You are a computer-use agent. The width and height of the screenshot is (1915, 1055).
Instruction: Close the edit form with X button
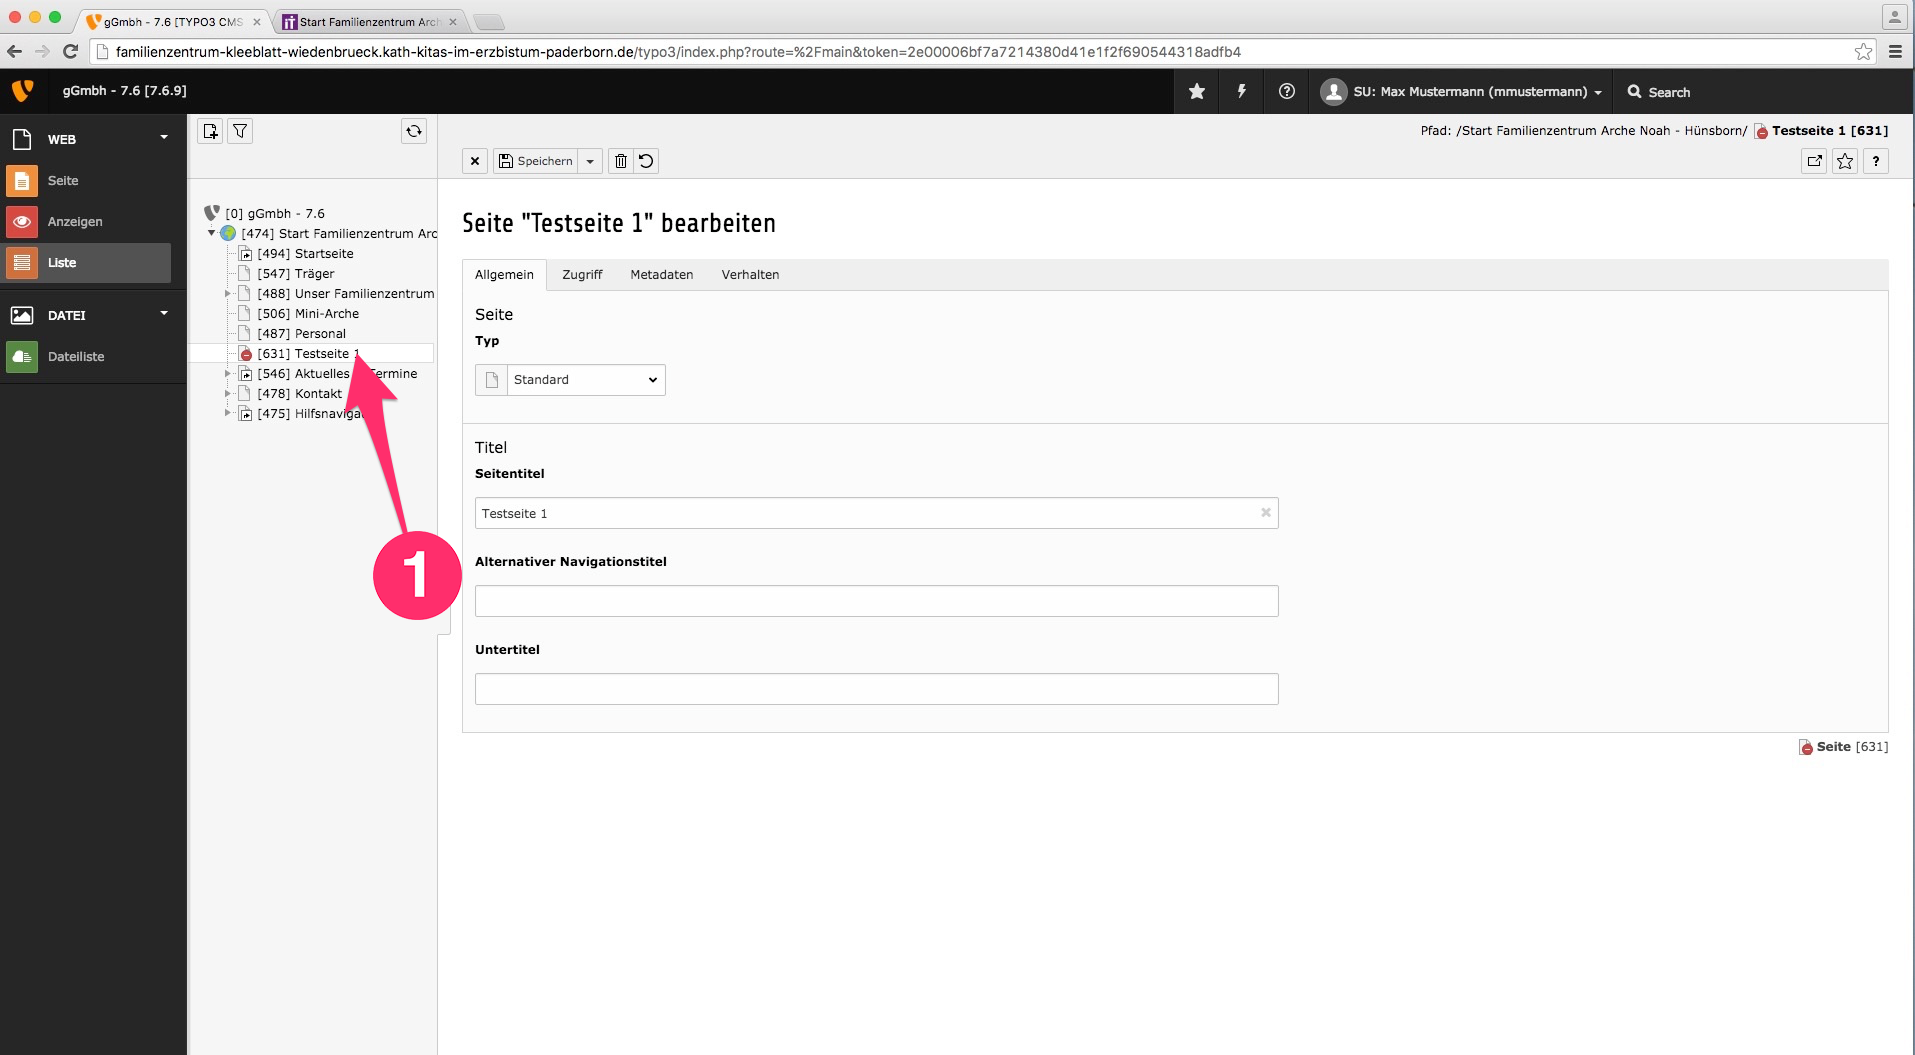point(475,161)
